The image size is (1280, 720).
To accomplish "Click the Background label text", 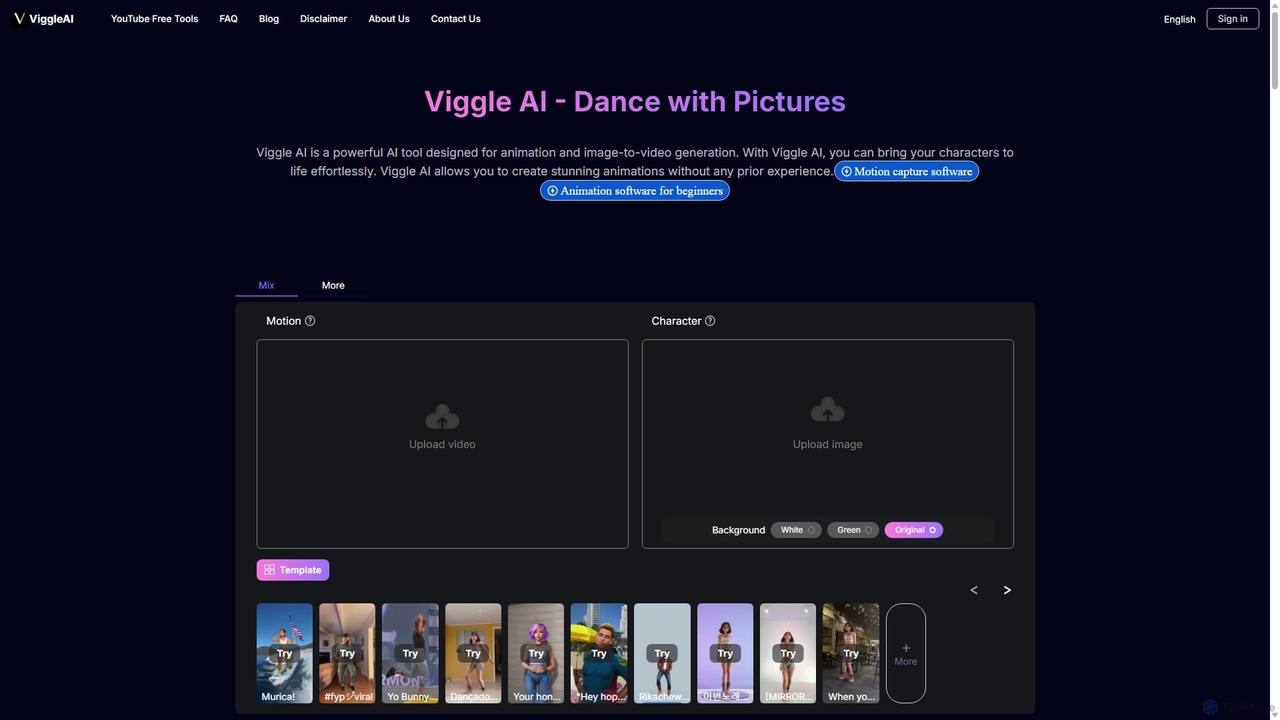I will point(738,530).
